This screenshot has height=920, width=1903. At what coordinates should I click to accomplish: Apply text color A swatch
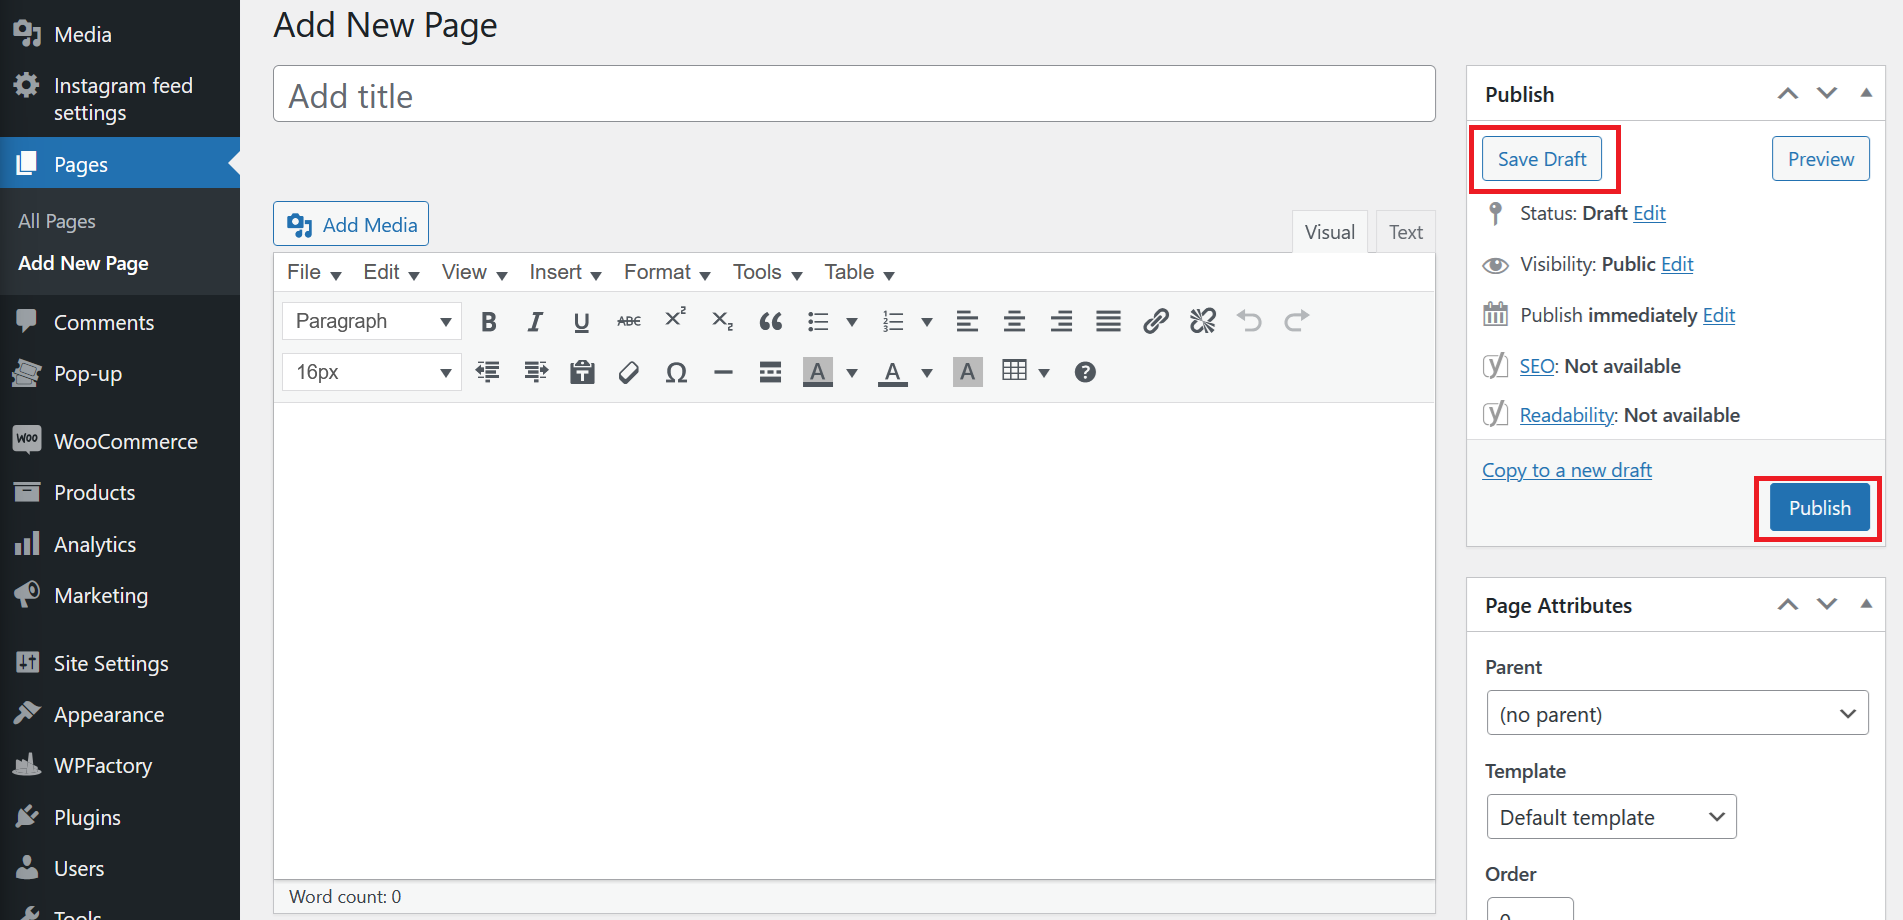pyautogui.click(x=893, y=372)
